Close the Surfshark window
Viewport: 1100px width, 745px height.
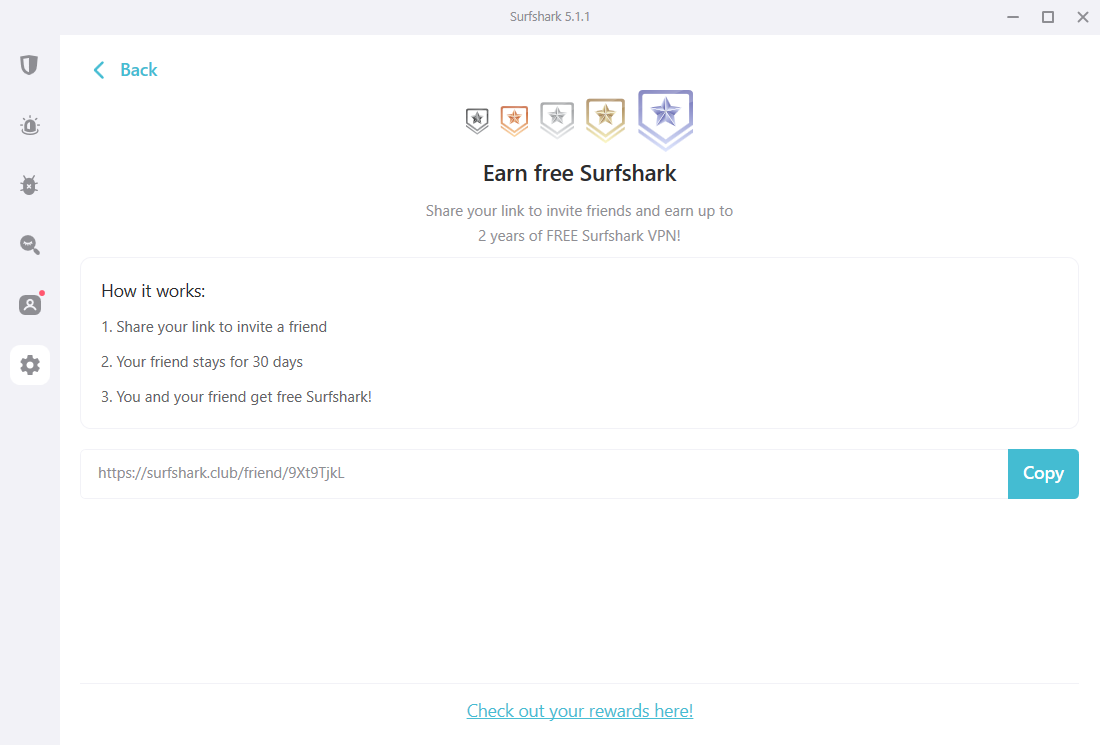click(1082, 17)
